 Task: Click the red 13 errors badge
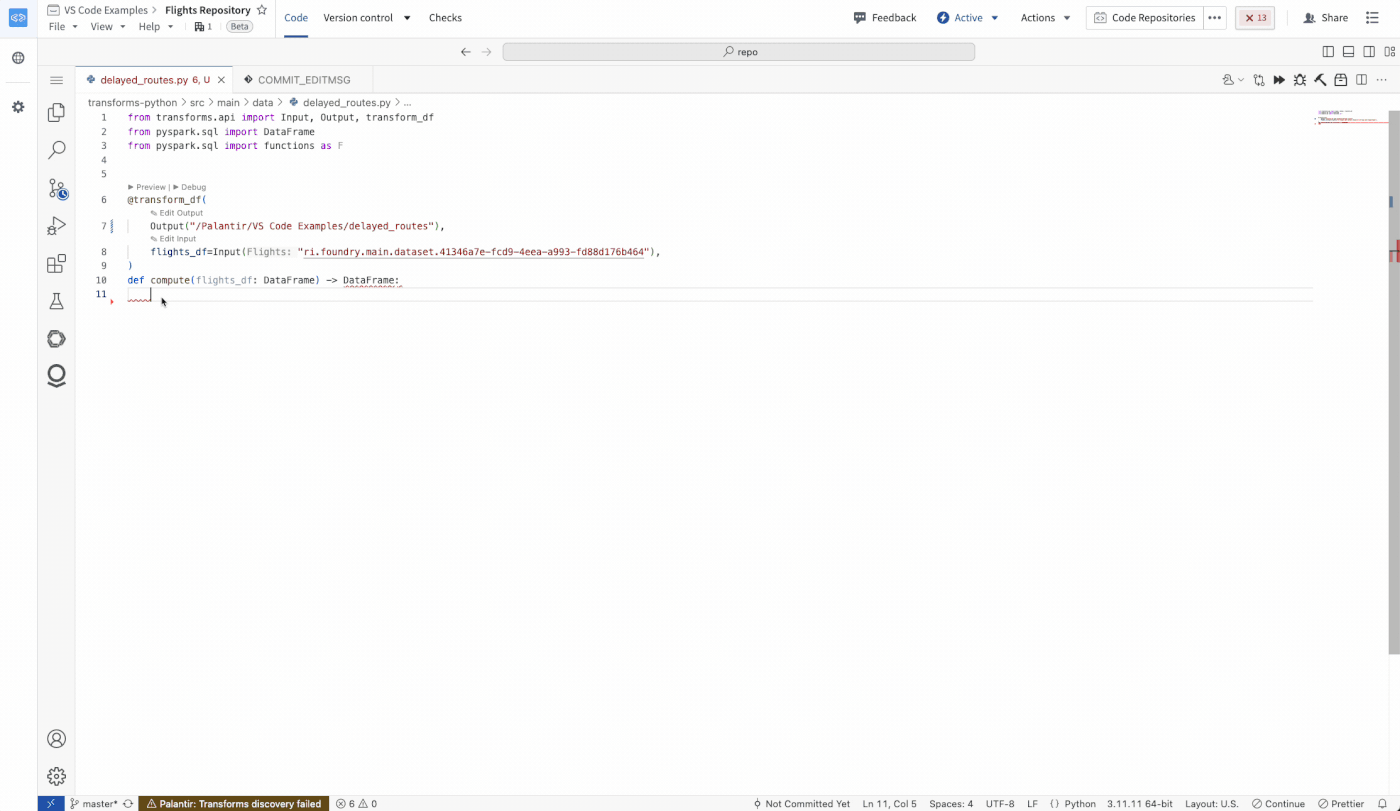(x=1255, y=18)
